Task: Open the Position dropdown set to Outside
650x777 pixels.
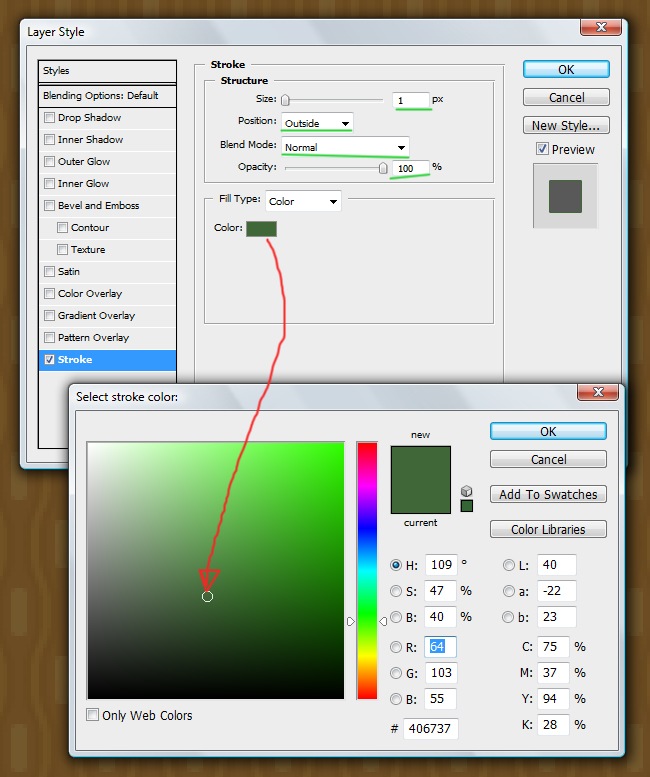Action: pos(317,123)
